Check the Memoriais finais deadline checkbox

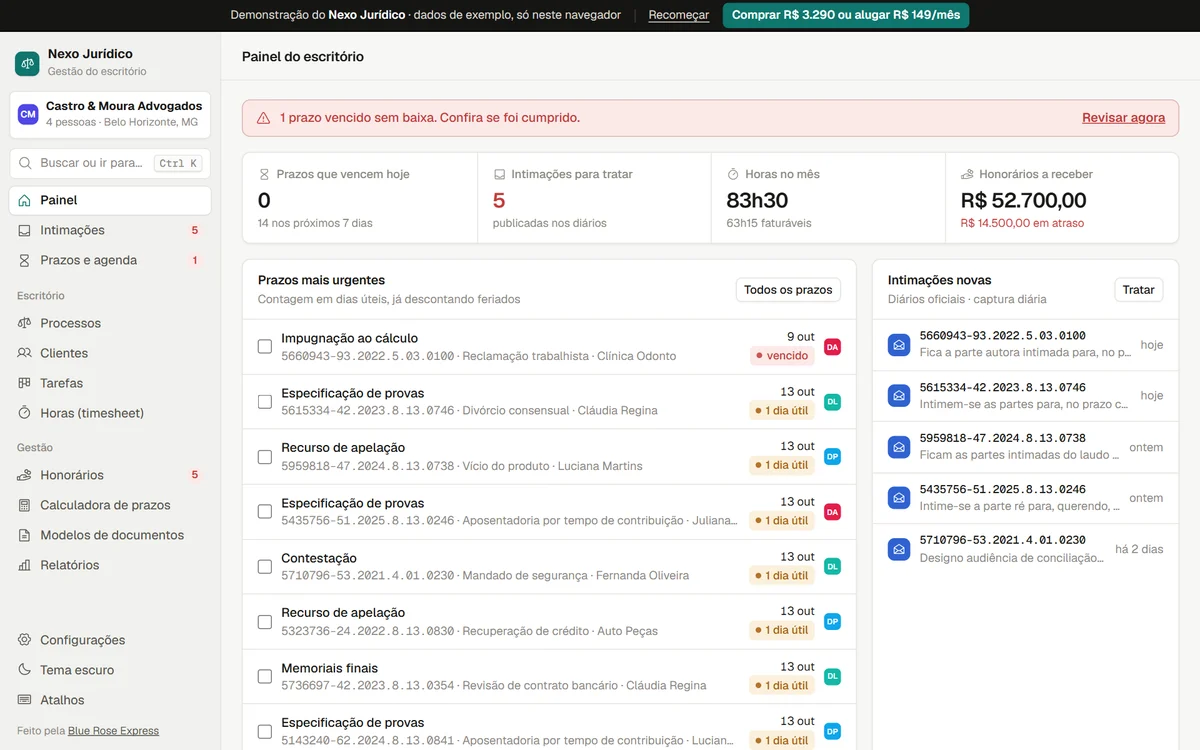pos(265,677)
